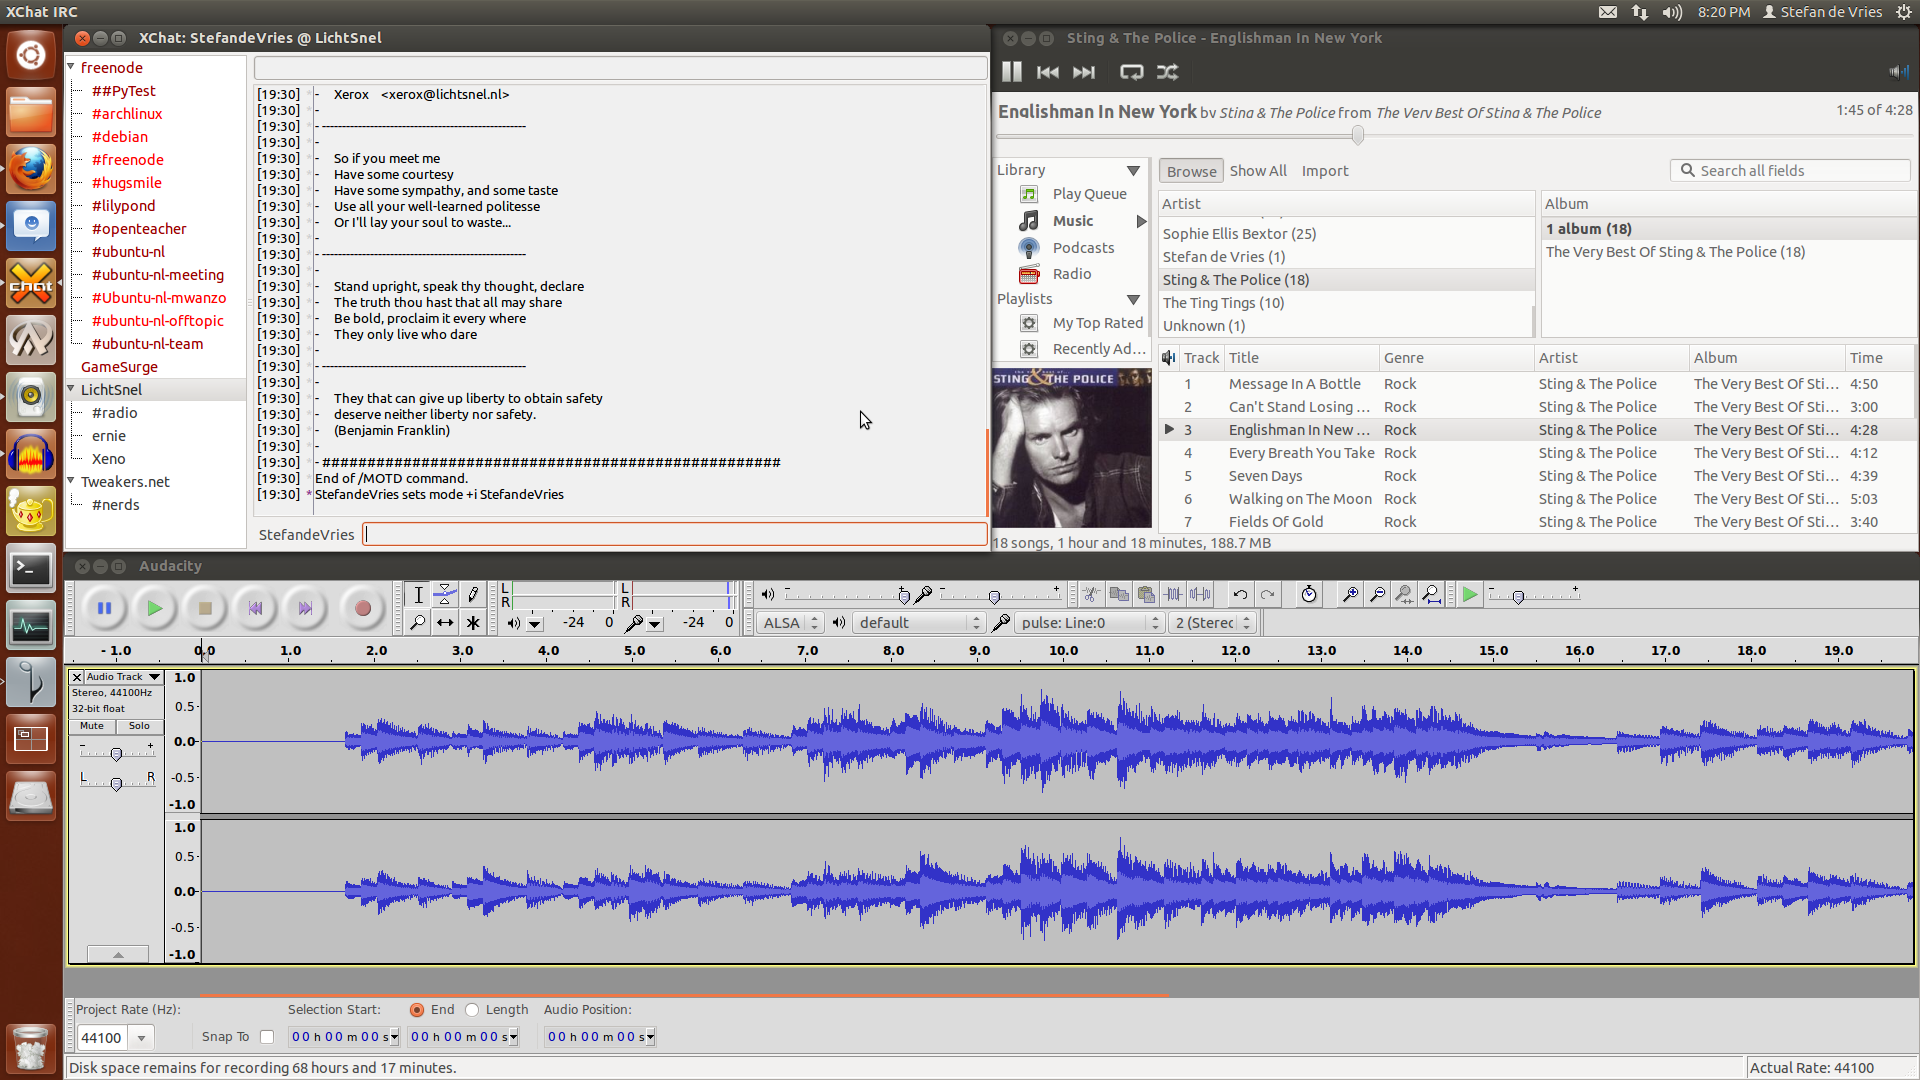Open the Audio Track dropdown menu
The height and width of the screenshot is (1080, 1920).
tap(123, 677)
